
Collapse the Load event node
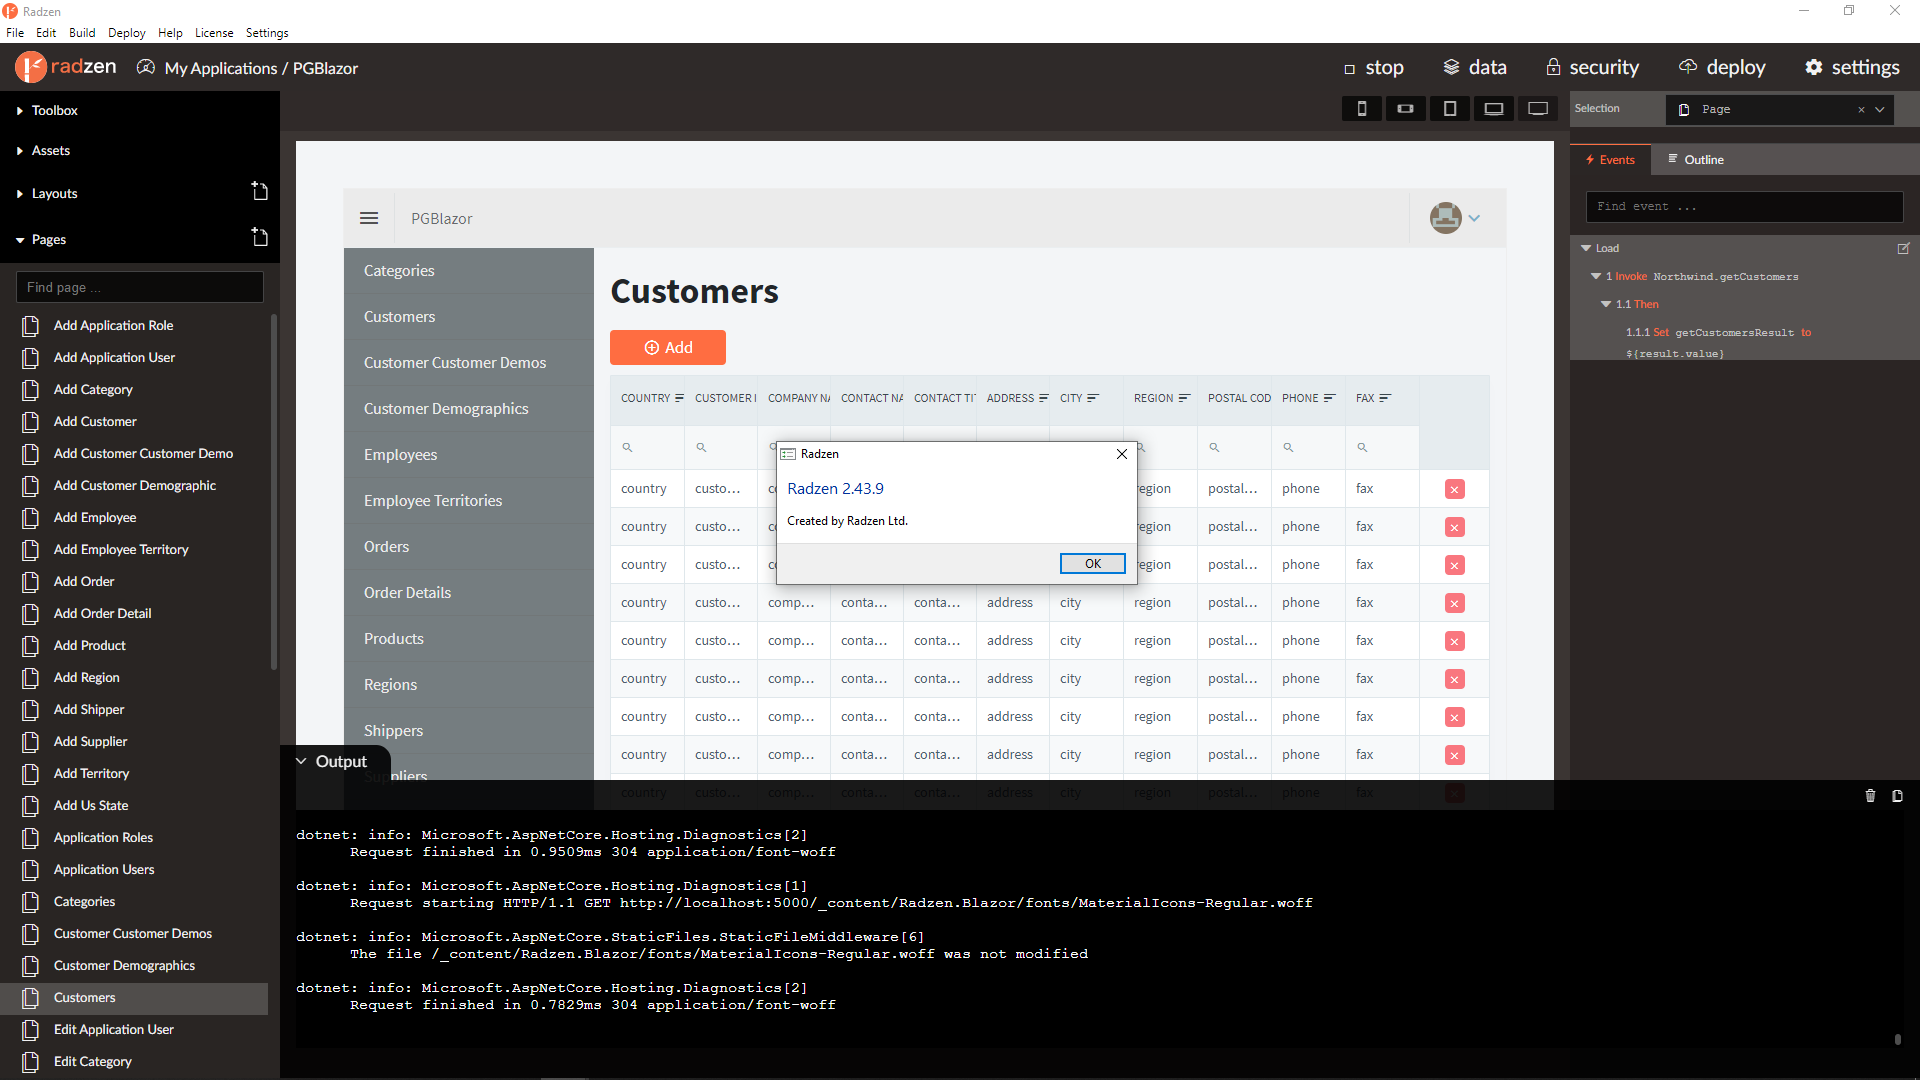coord(1586,248)
